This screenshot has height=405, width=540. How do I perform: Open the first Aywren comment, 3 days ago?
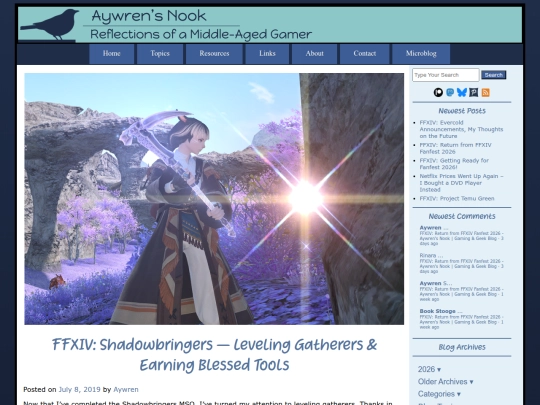coord(461,236)
